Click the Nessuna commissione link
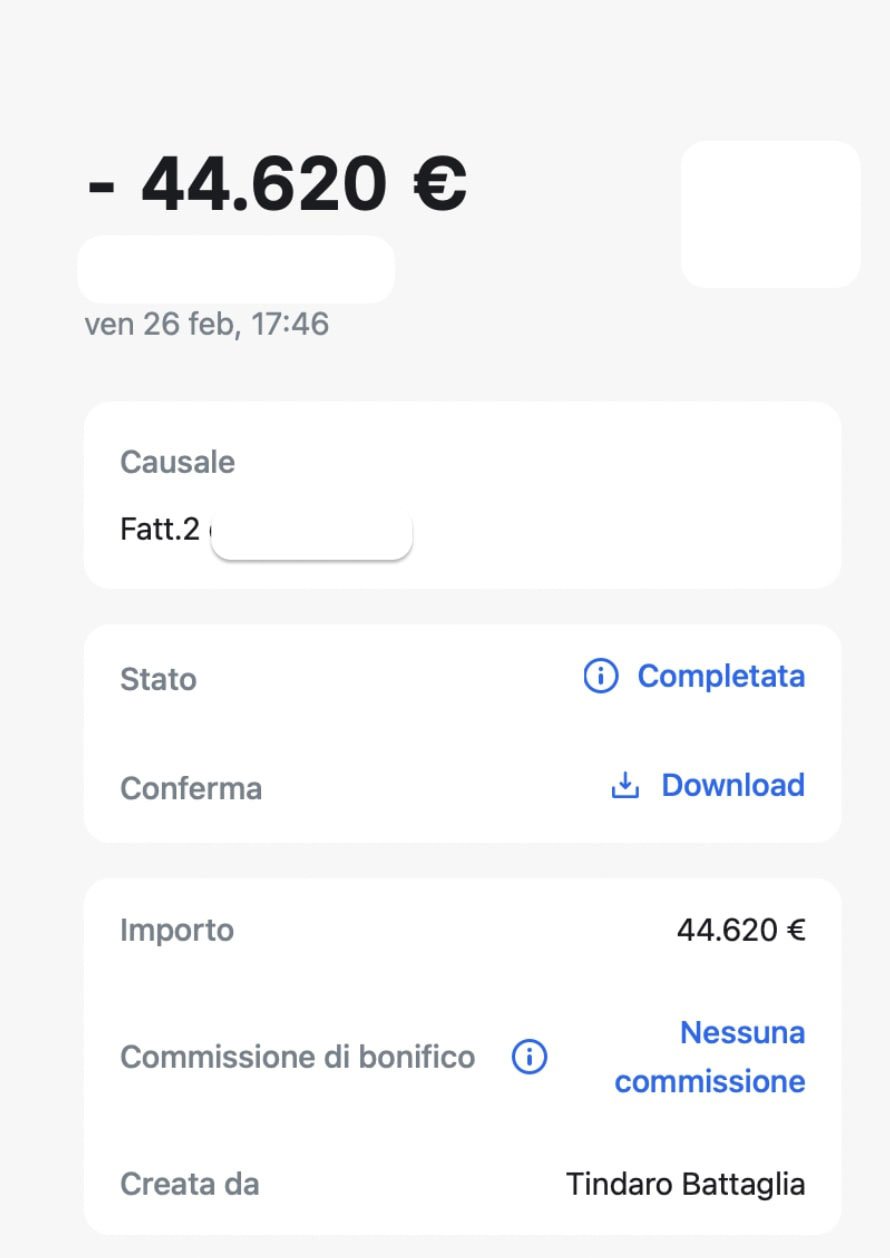The width and height of the screenshot is (890, 1258). pos(710,1057)
